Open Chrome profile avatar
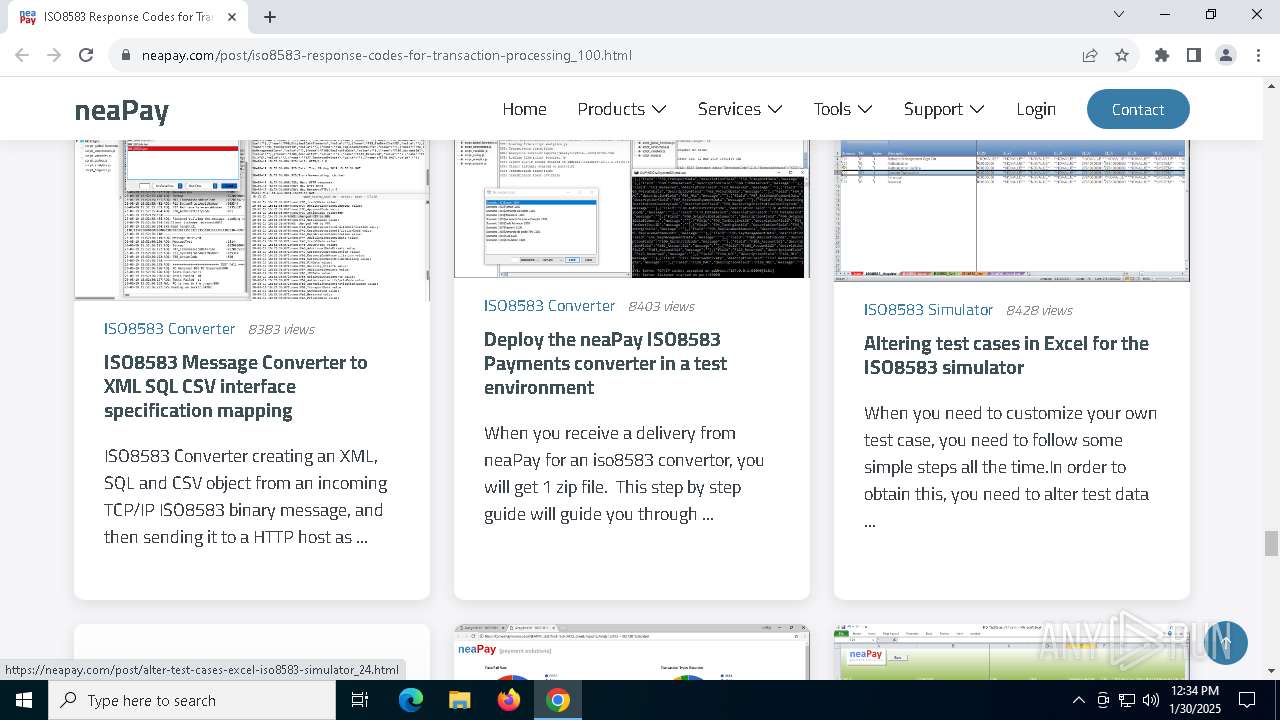The width and height of the screenshot is (1280, 720). (1226, 55)
